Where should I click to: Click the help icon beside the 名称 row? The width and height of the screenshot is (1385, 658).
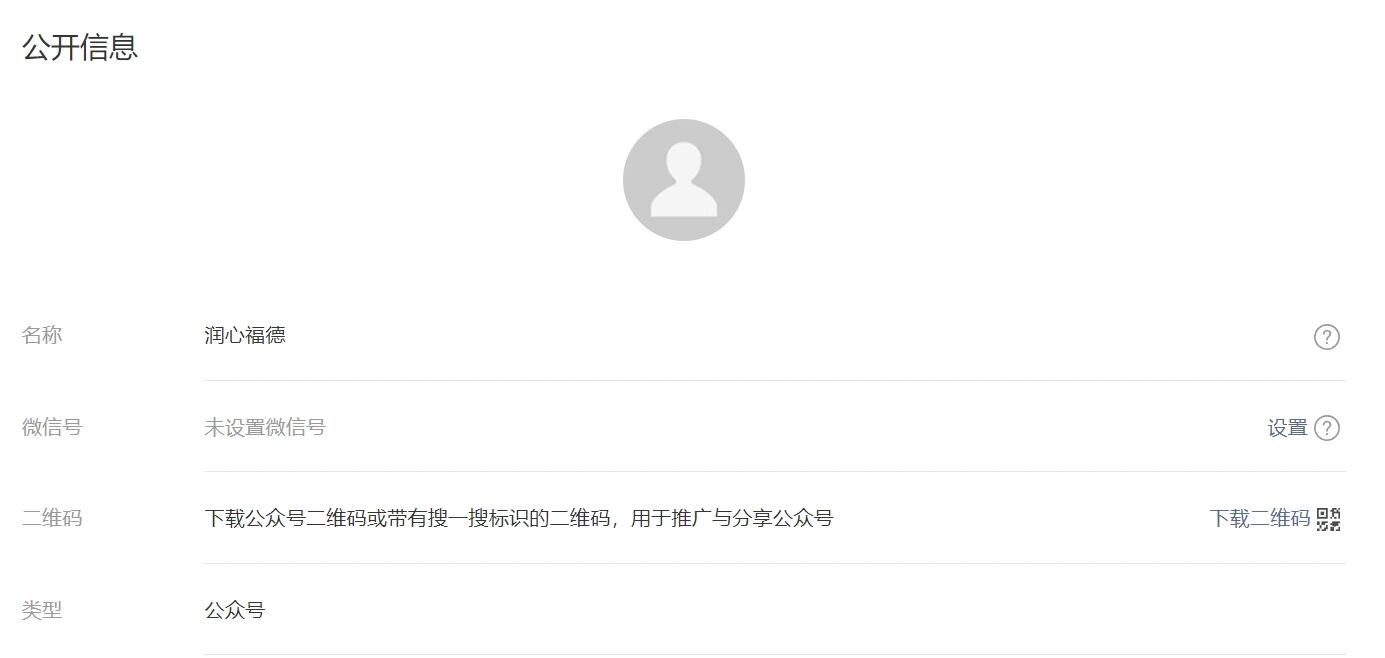point(1327,337)
